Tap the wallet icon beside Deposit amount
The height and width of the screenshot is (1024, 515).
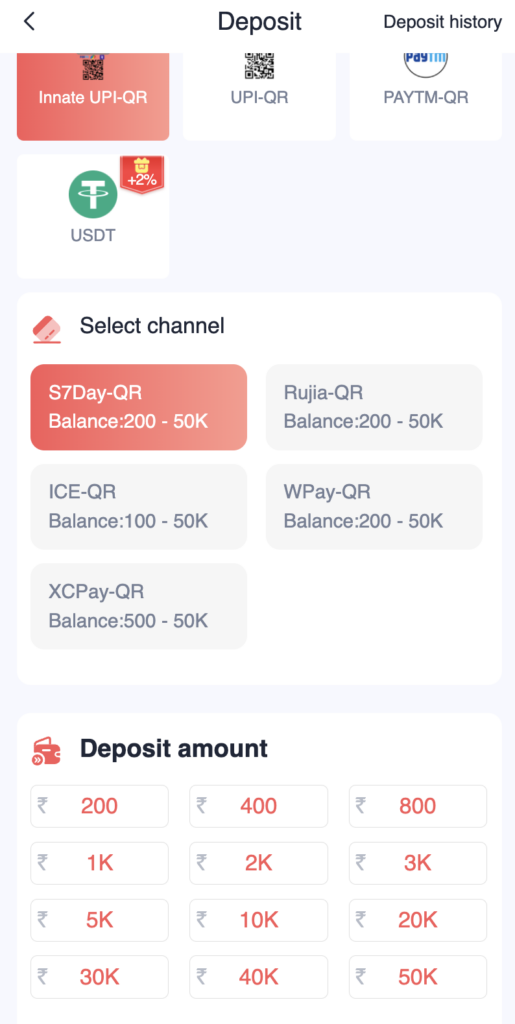[x=47, y=752]
